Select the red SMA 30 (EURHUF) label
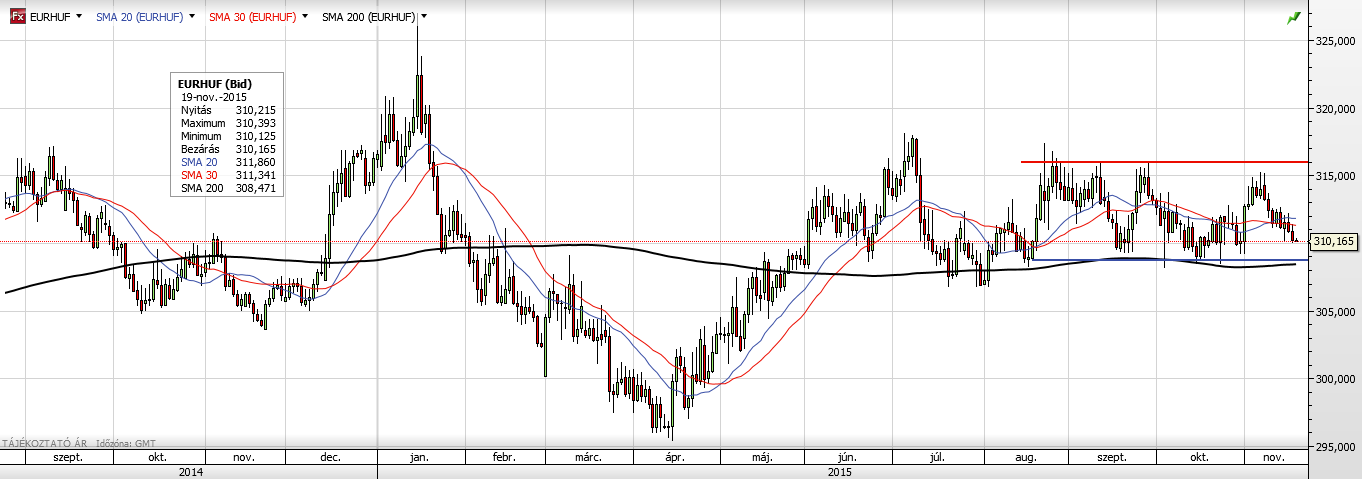 point(252,17)
